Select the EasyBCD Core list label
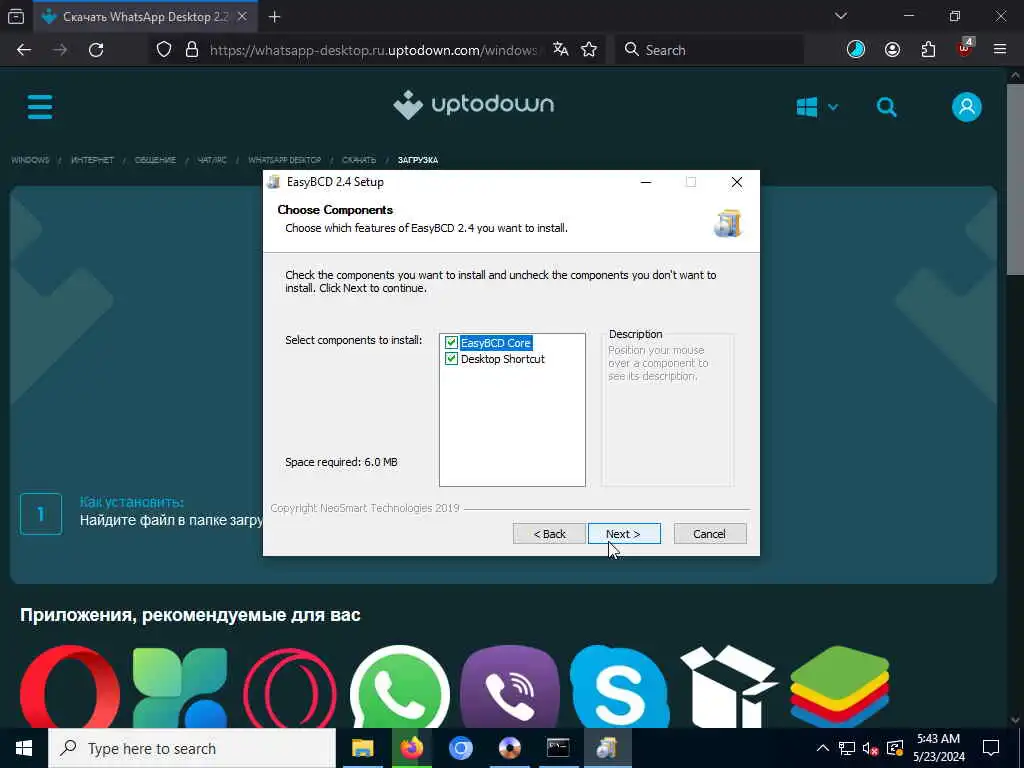Screen dimensions: 1024x768 [496, 343]
